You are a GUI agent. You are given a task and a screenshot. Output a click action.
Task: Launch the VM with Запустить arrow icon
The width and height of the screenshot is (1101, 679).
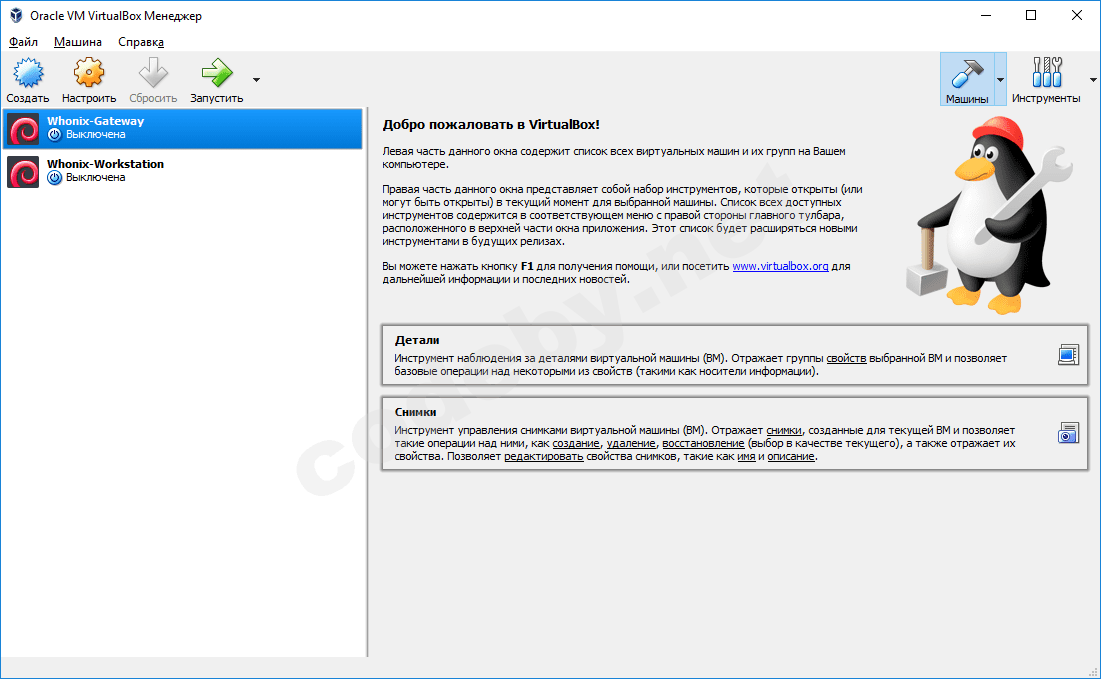[215, 72]
